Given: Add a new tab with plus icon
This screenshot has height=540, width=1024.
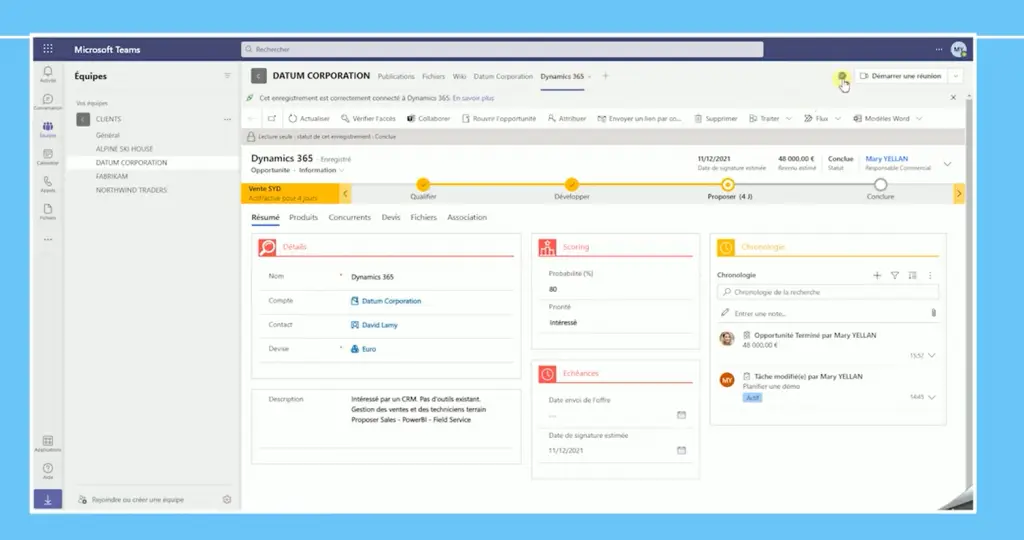Looking at the screenshot, I should click(605, 76).
